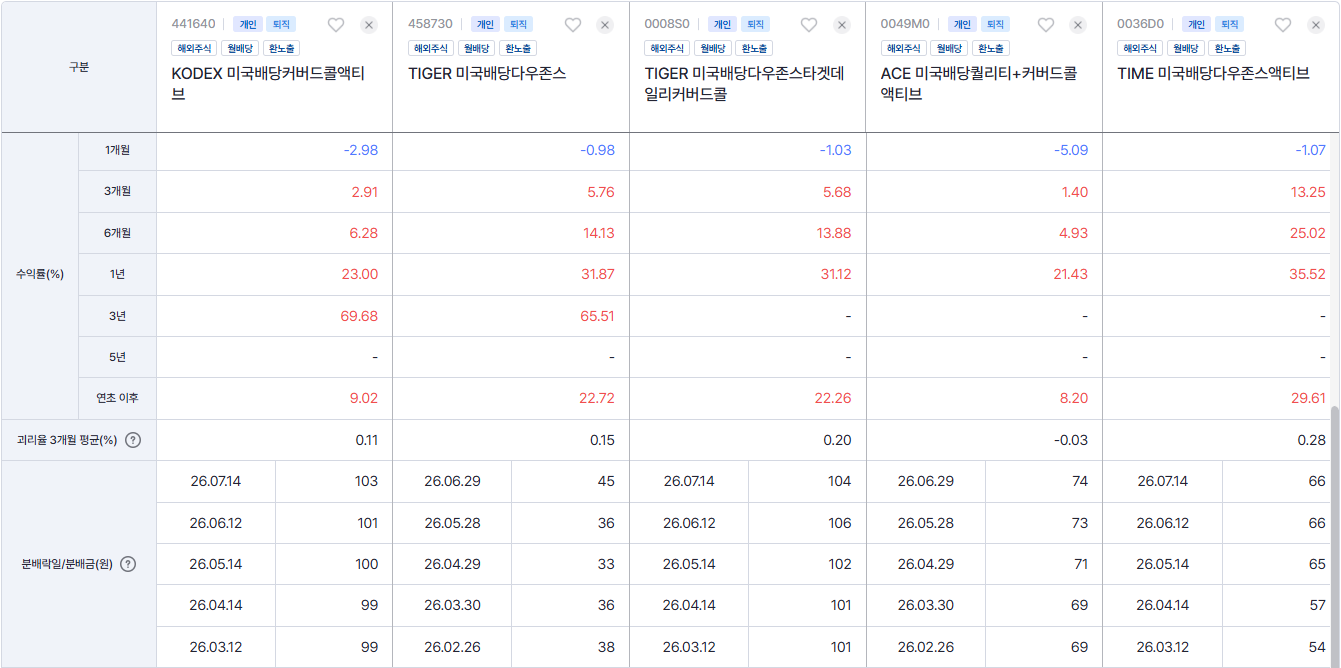Select 환노출 tag under code 0049M0
Image resolution: width=1341 pixels, height=668 pixels.
pos(991,48)
